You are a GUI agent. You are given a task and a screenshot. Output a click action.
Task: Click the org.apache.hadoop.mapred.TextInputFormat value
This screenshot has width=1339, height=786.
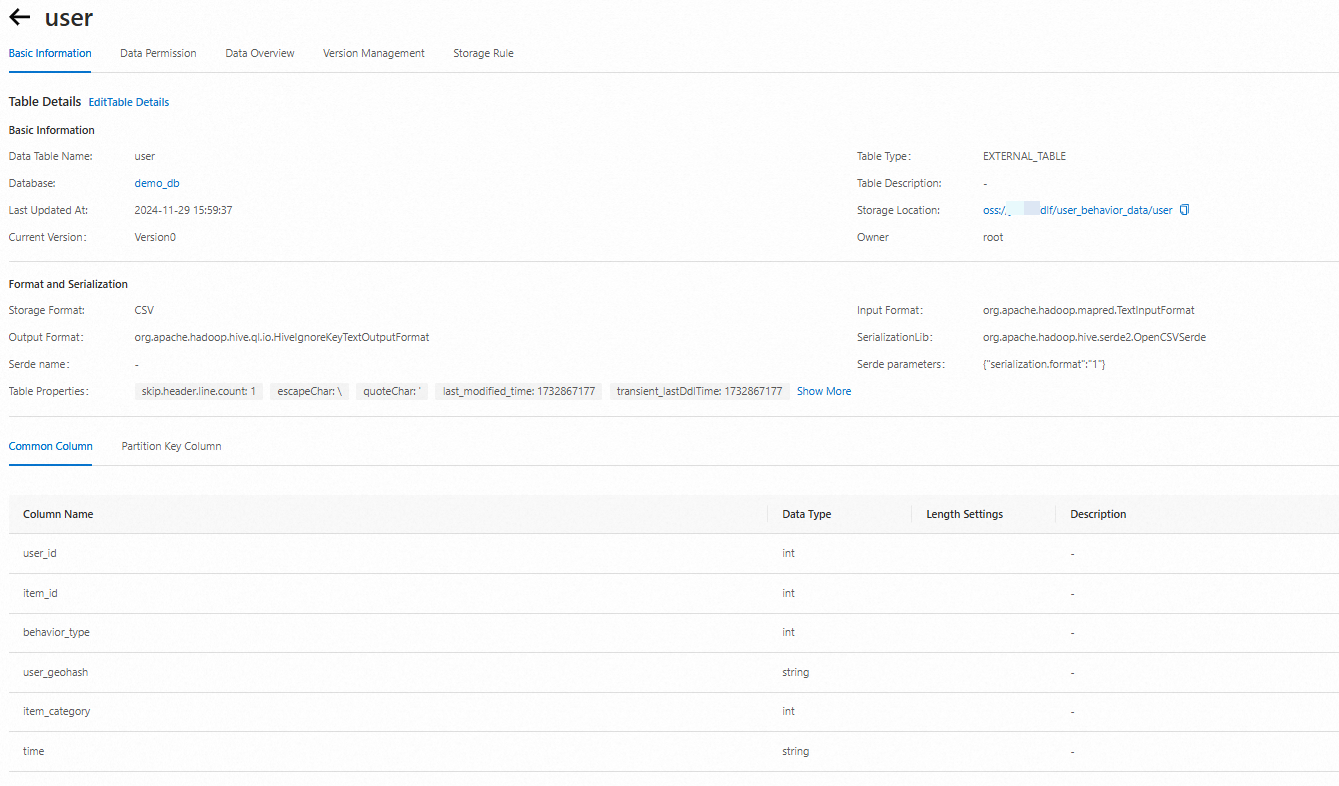tap(1089, 310)
